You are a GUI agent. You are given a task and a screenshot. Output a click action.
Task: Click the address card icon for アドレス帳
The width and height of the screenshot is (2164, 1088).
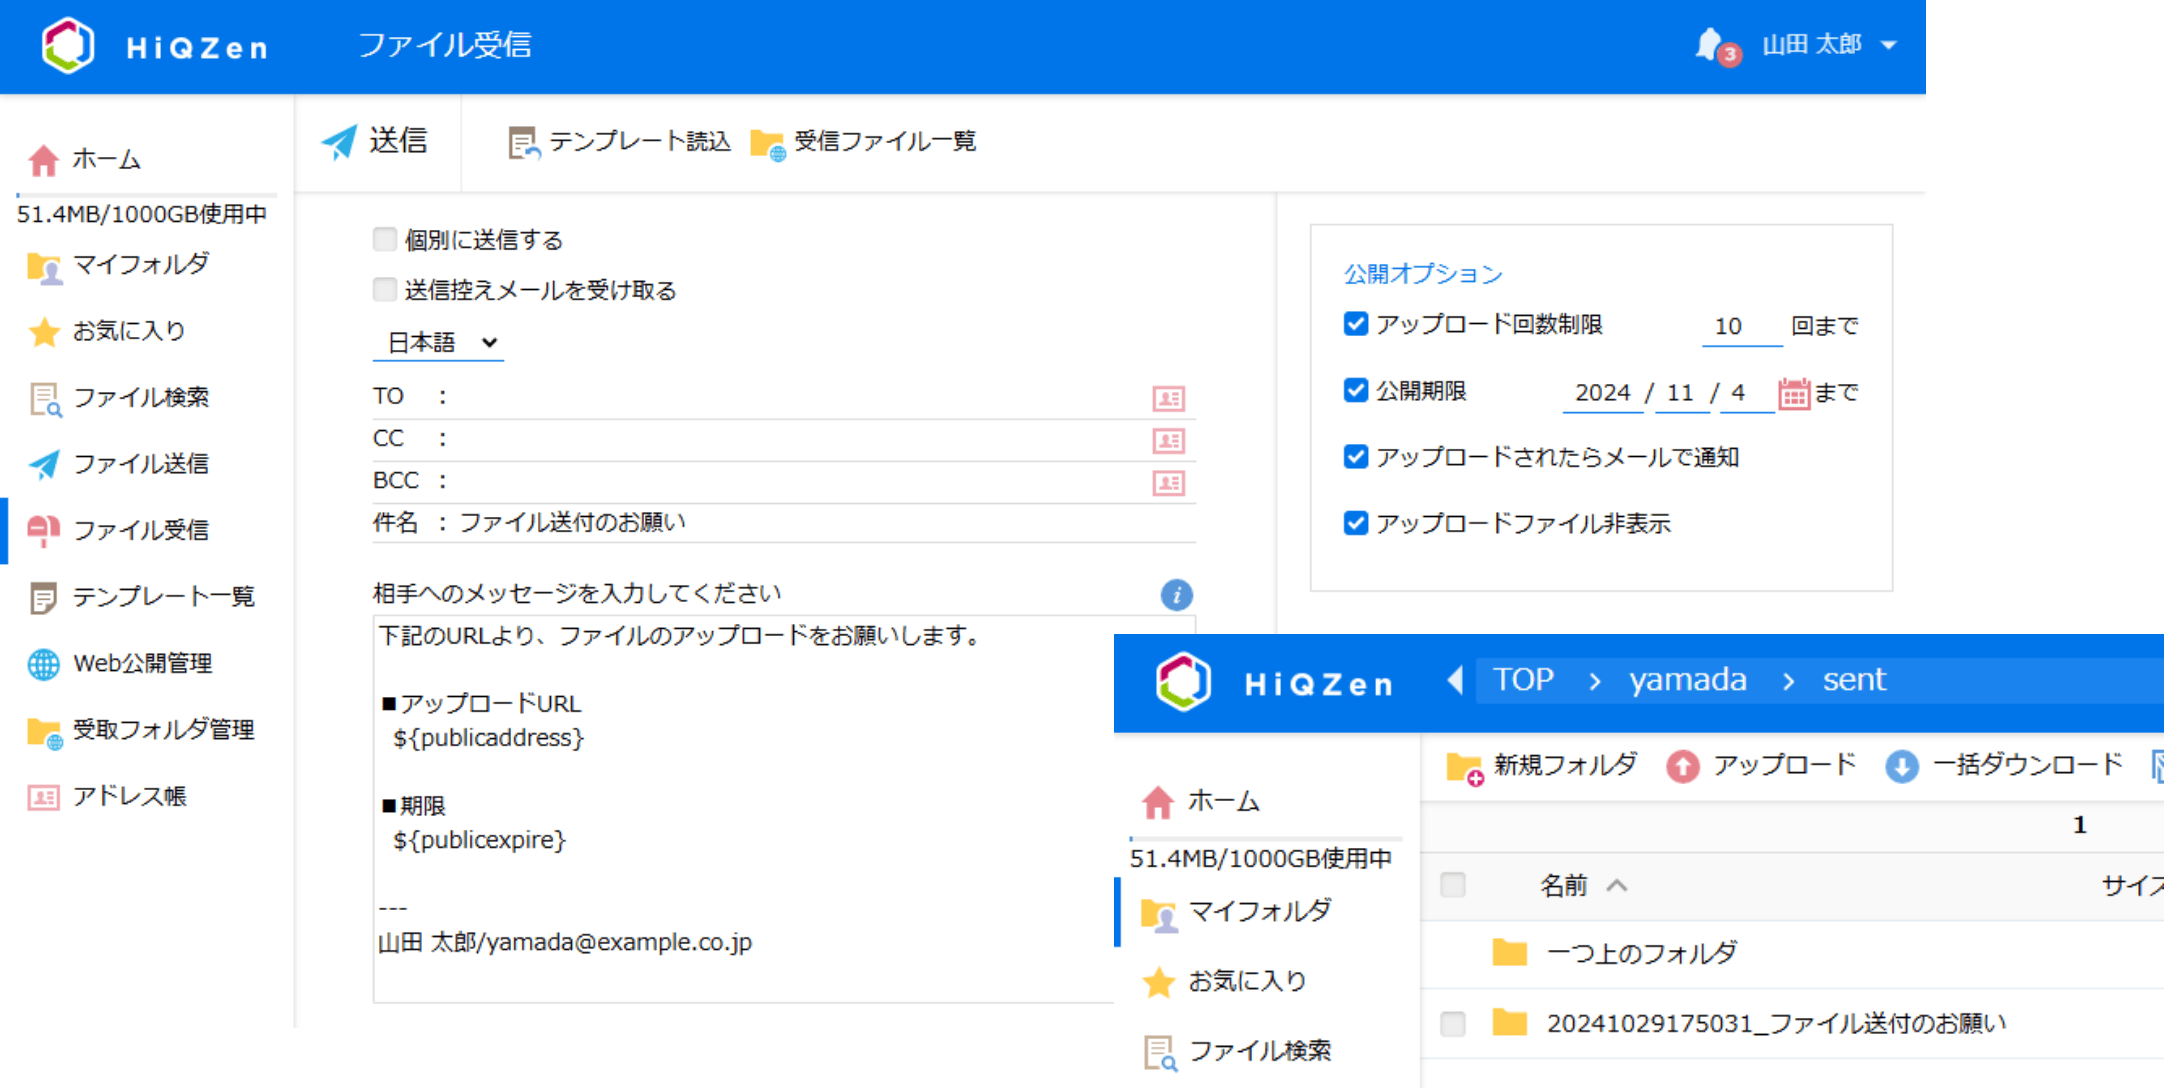44,797
